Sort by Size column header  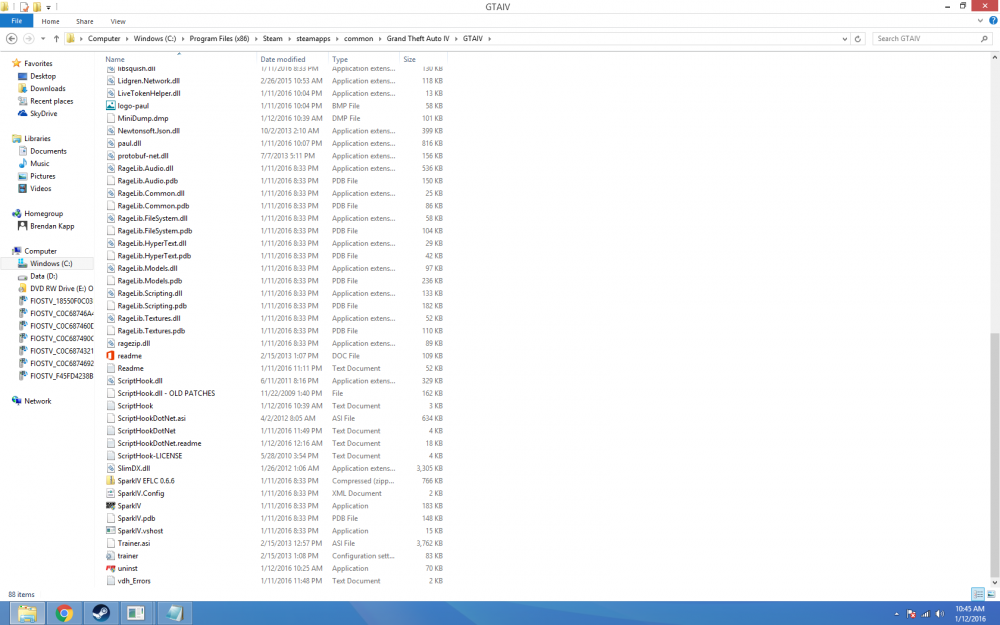tap(409, 59)
